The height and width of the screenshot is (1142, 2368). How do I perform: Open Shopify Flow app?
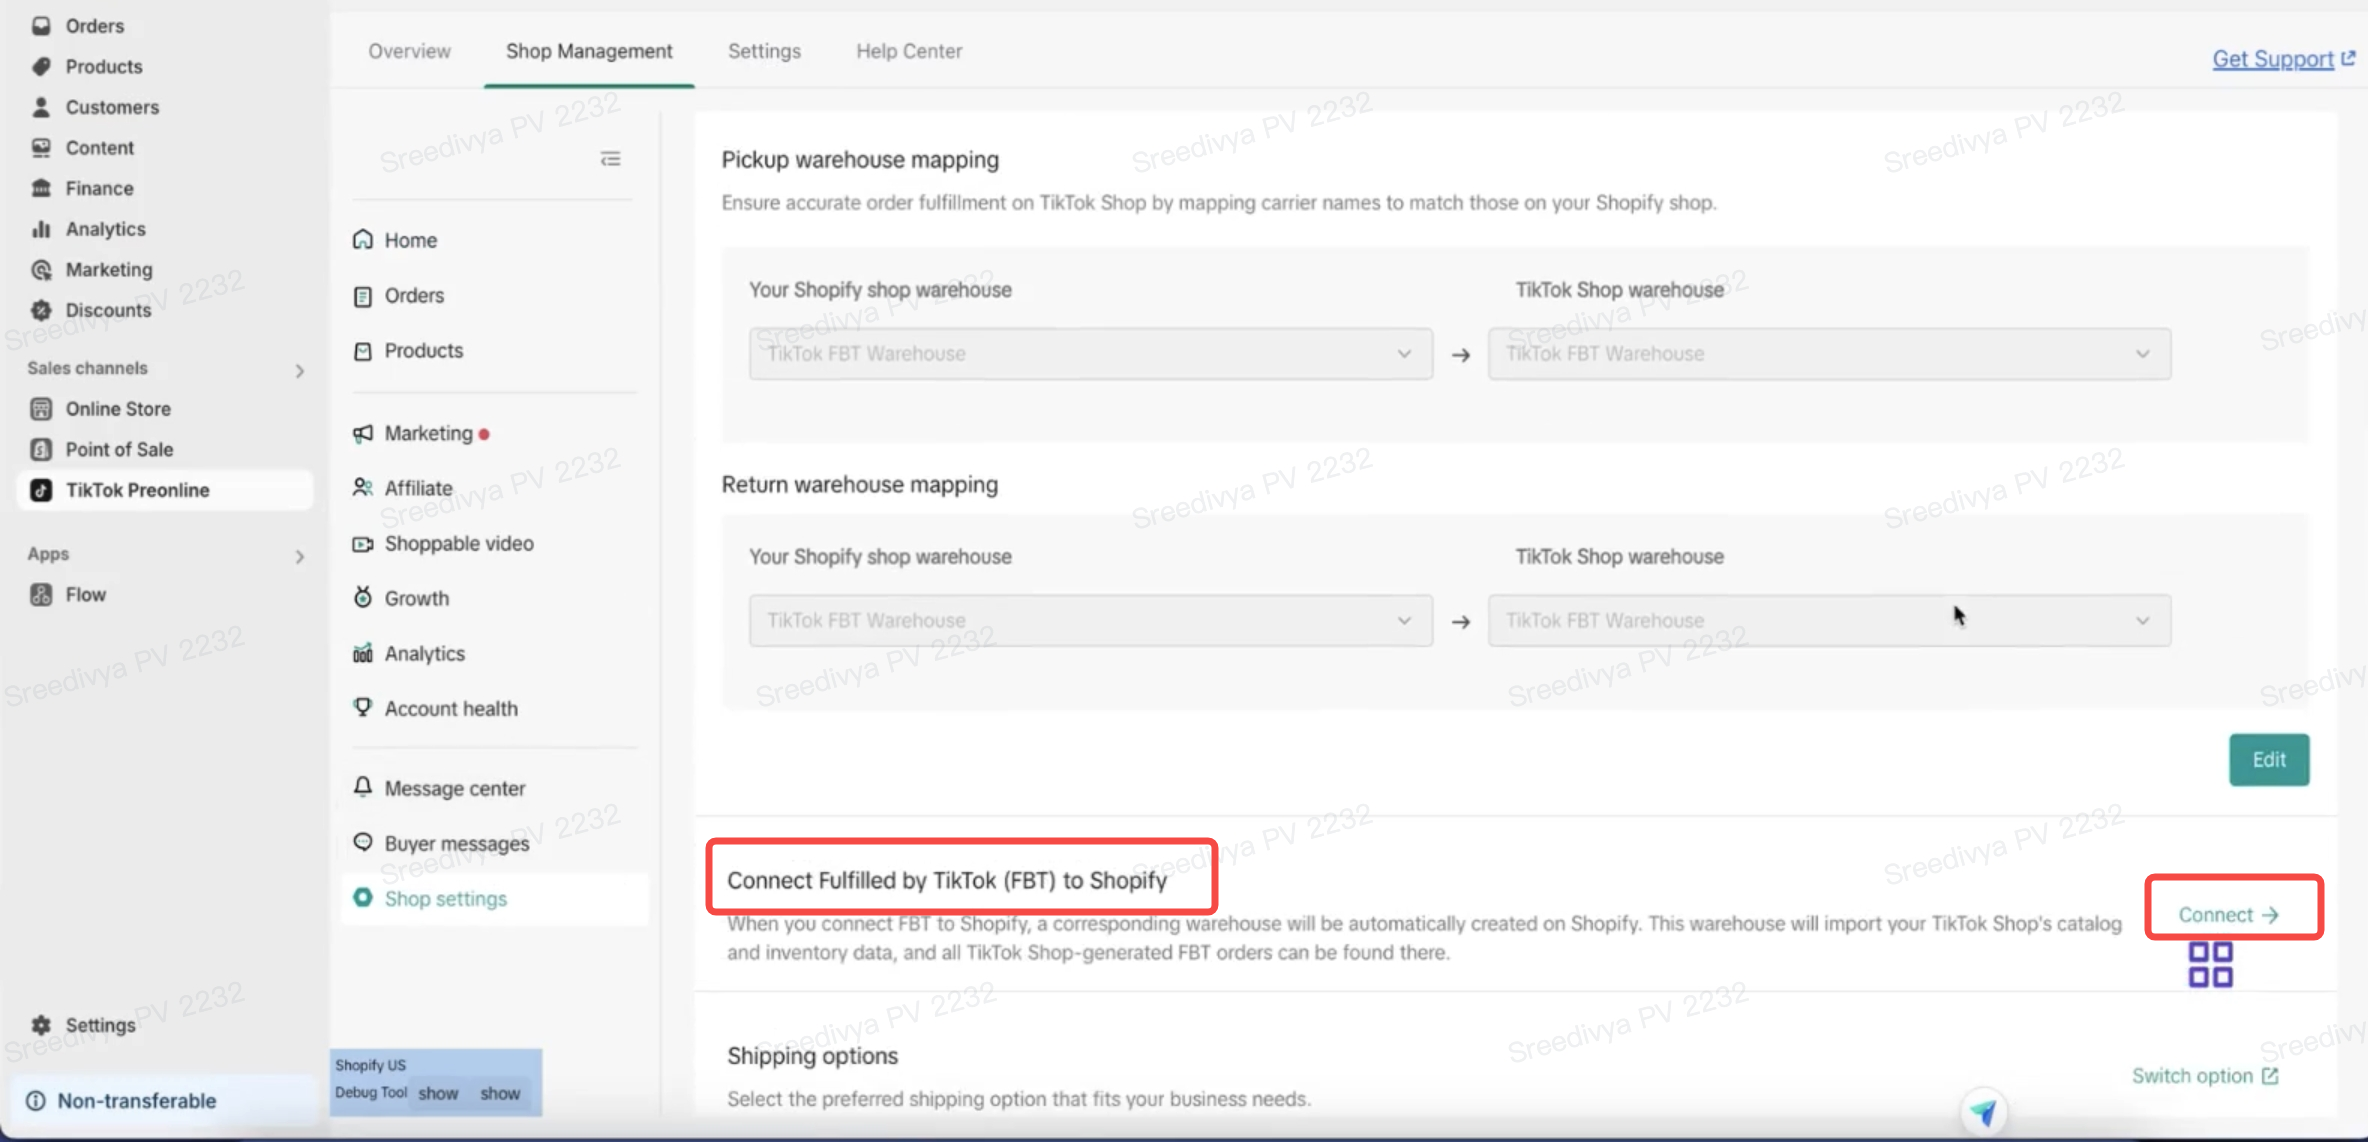(85, 595)
